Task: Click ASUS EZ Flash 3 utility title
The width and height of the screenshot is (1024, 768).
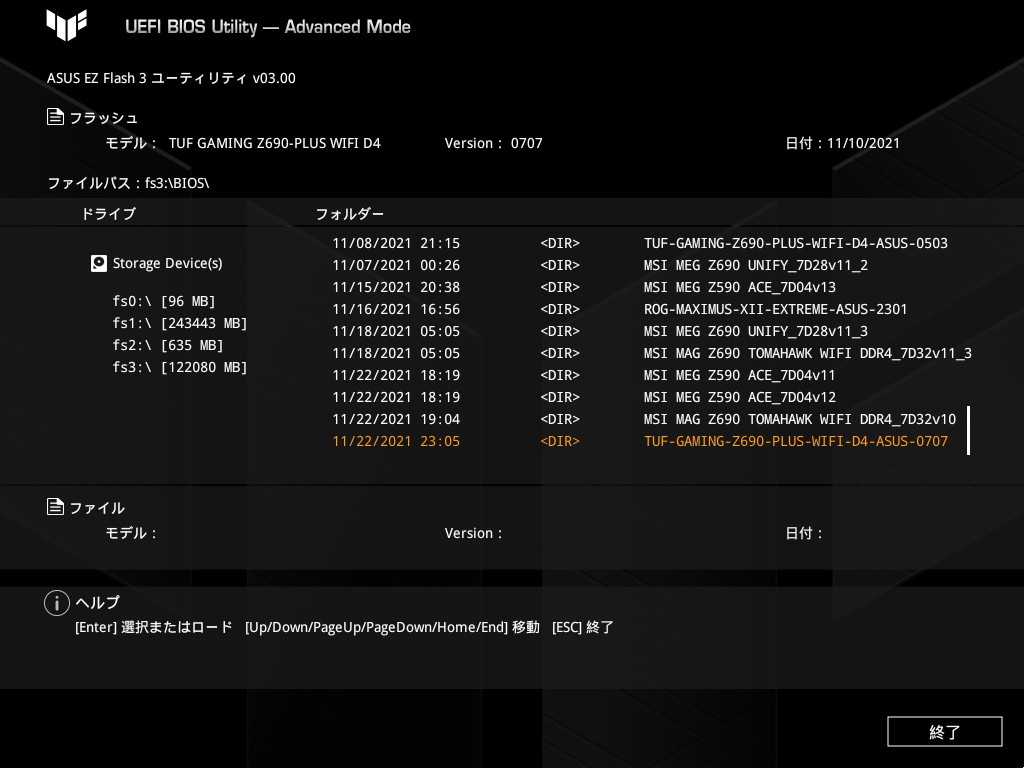Action: [x=171, y=78]
